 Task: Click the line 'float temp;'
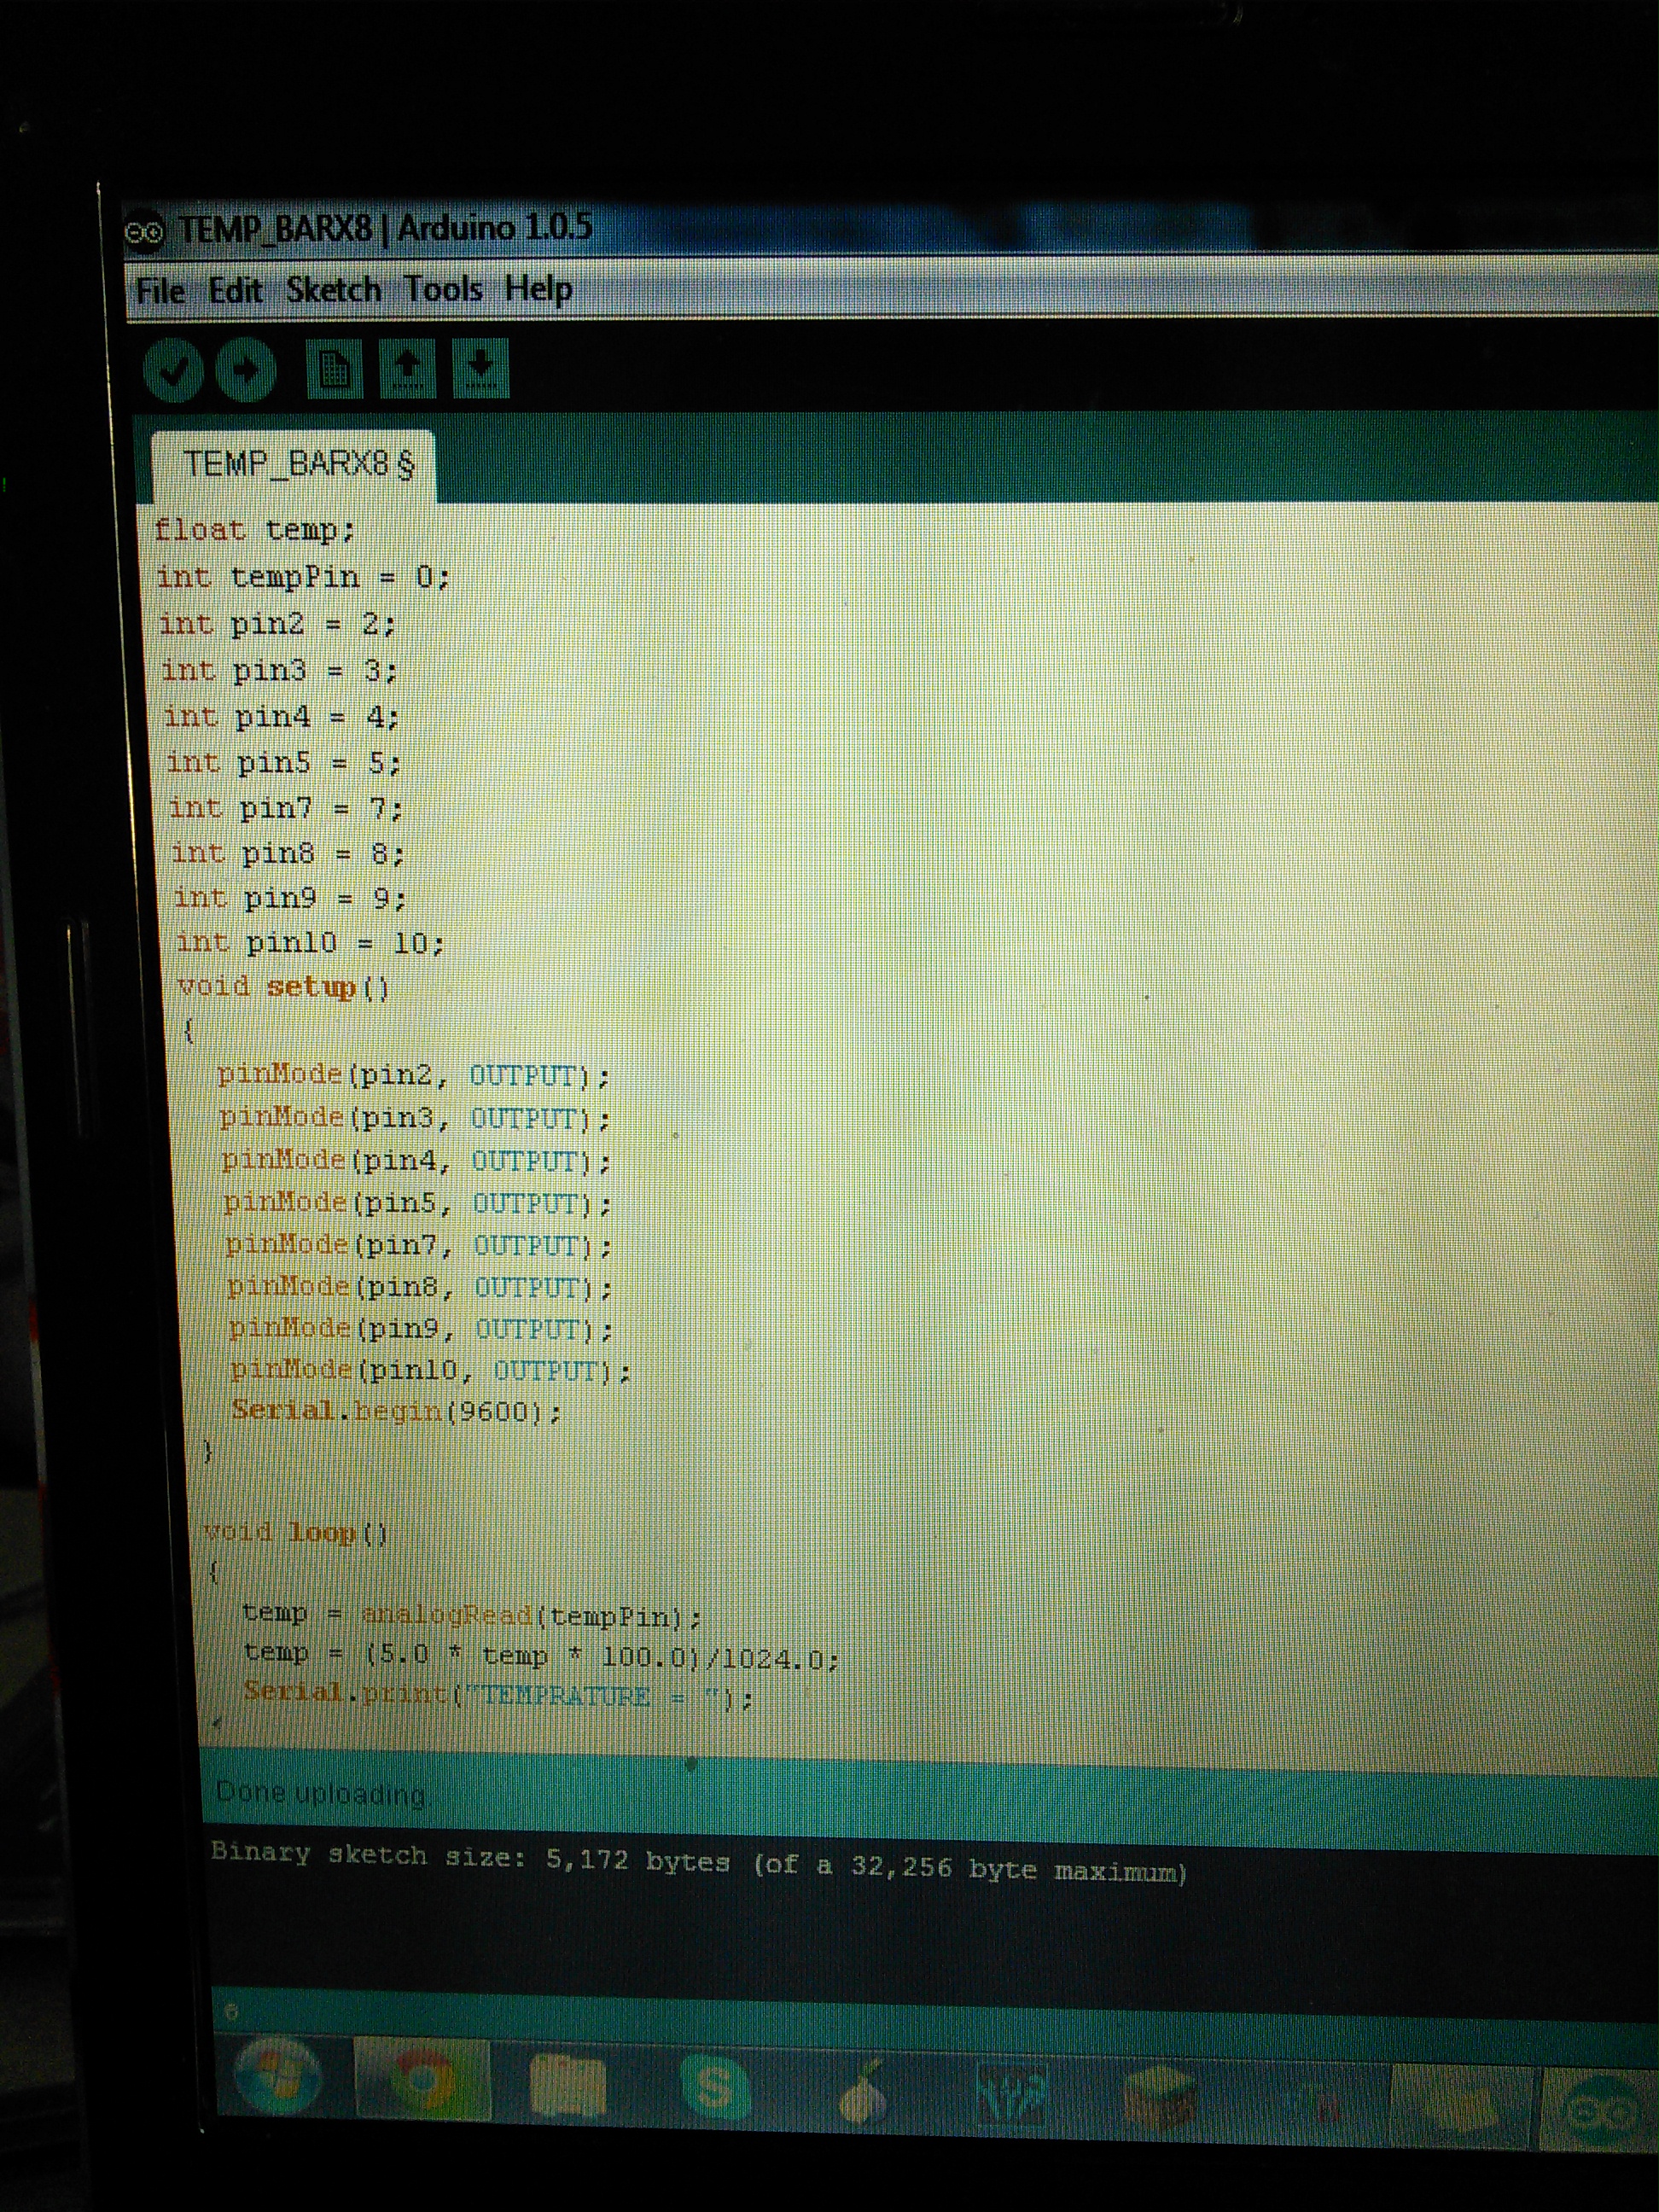tap(255, 530)
